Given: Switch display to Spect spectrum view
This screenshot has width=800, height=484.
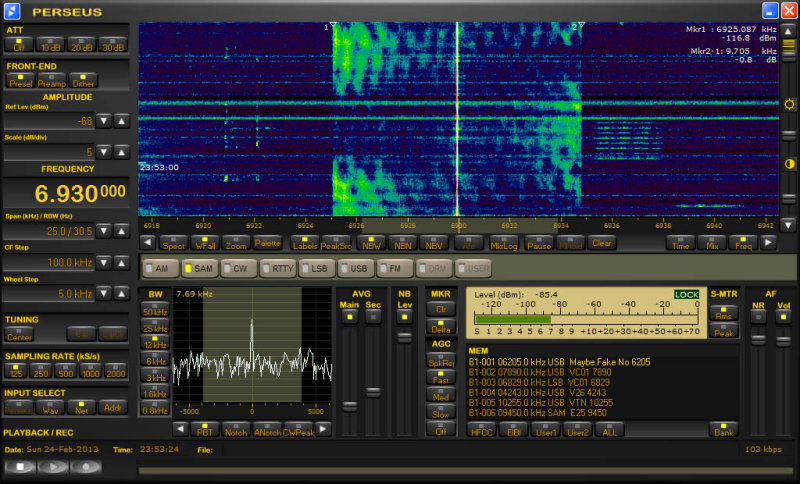Looking at the screenshot, I should 173,243.
